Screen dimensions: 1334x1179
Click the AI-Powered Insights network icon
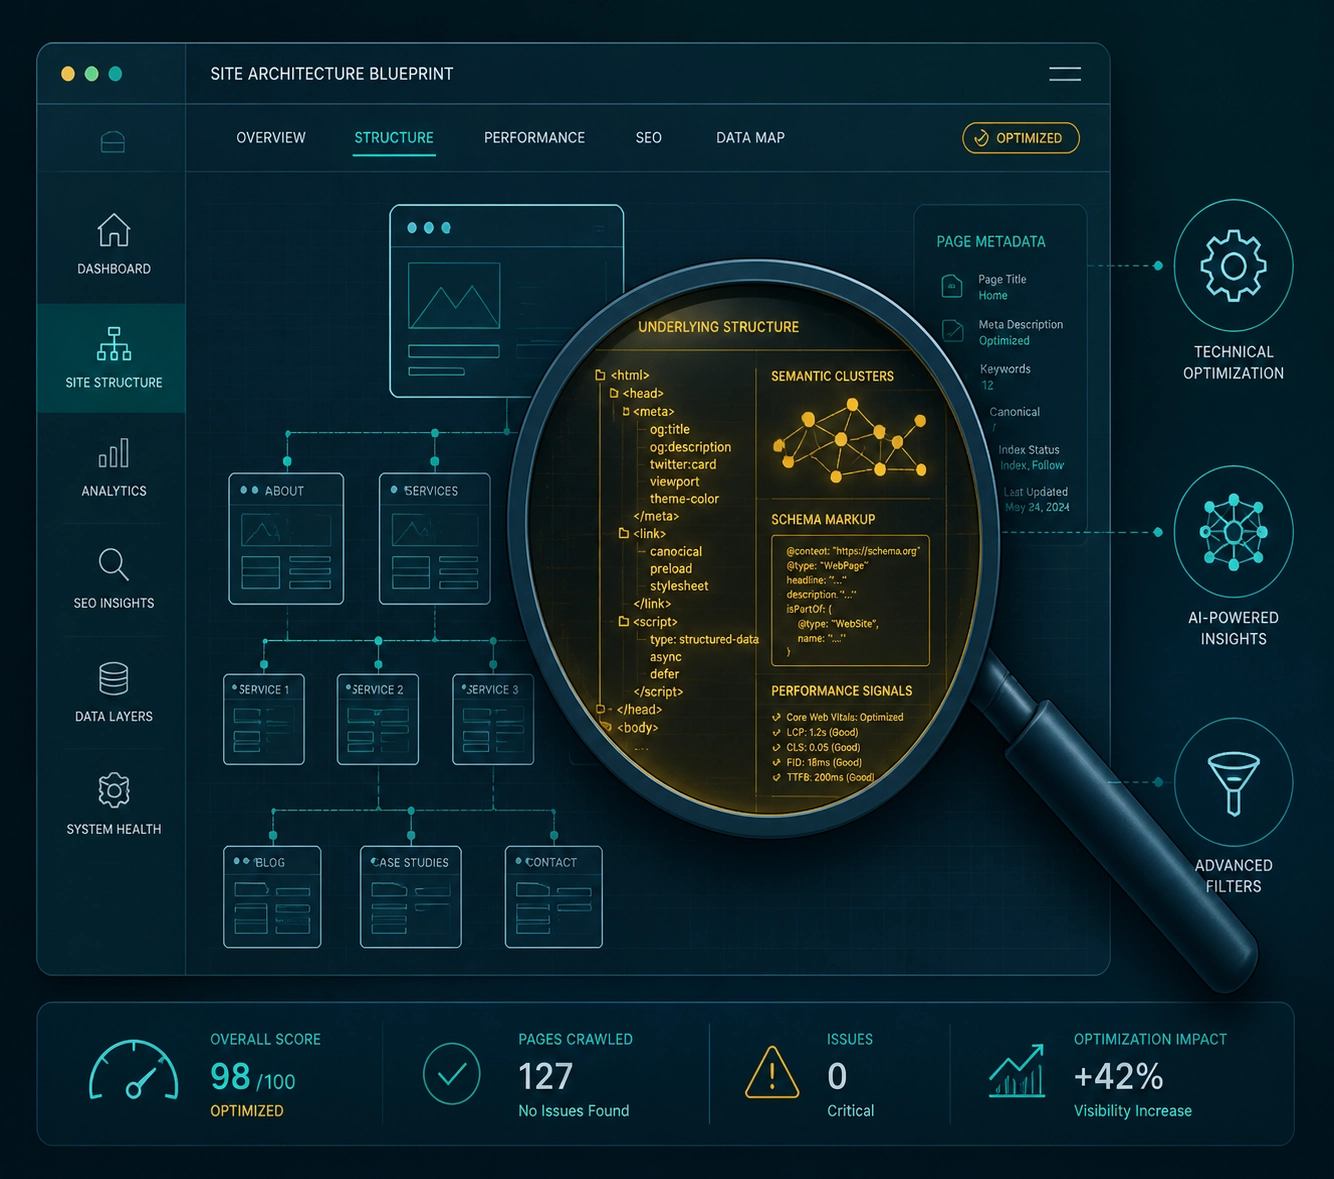1233,532
